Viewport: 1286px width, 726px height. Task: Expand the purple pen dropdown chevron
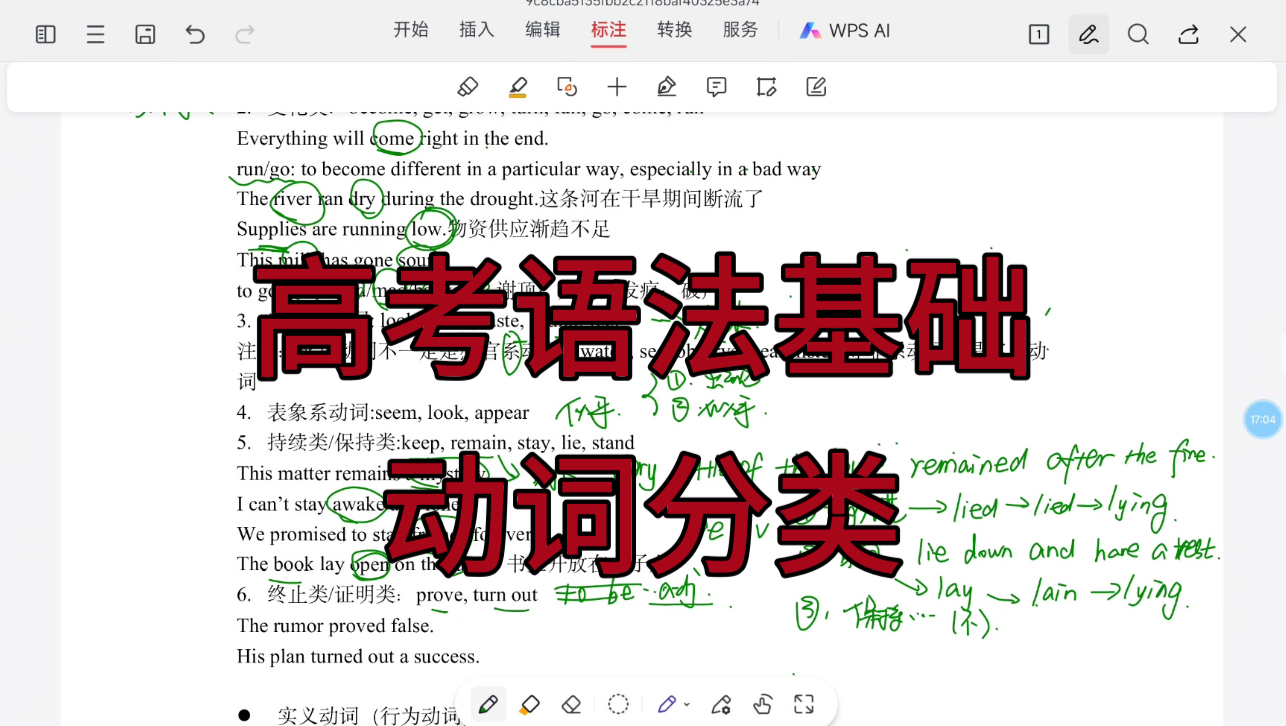point(687,704)
